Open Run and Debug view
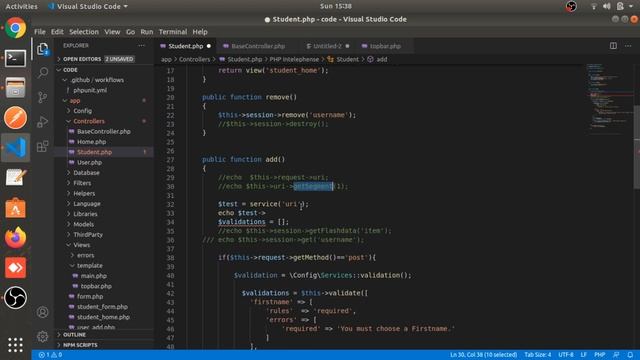The image size is (640, 360). click(x=43, y=122)
